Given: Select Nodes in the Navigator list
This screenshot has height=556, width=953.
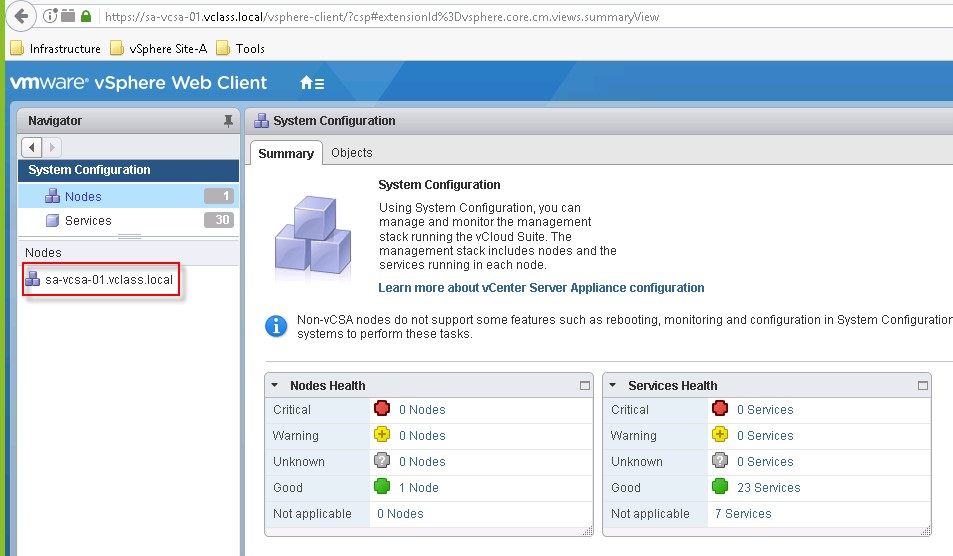Looking at the screenshot, I should (128, 196).
